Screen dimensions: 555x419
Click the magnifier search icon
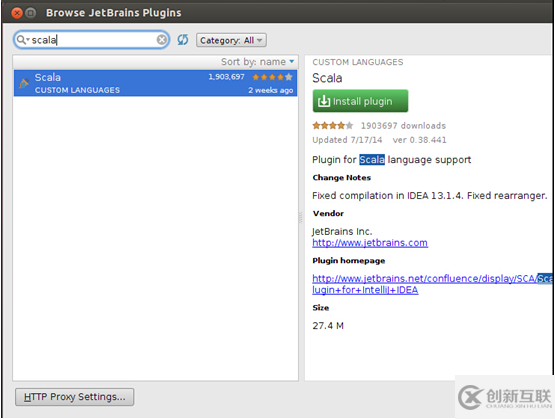coord(21,40)
